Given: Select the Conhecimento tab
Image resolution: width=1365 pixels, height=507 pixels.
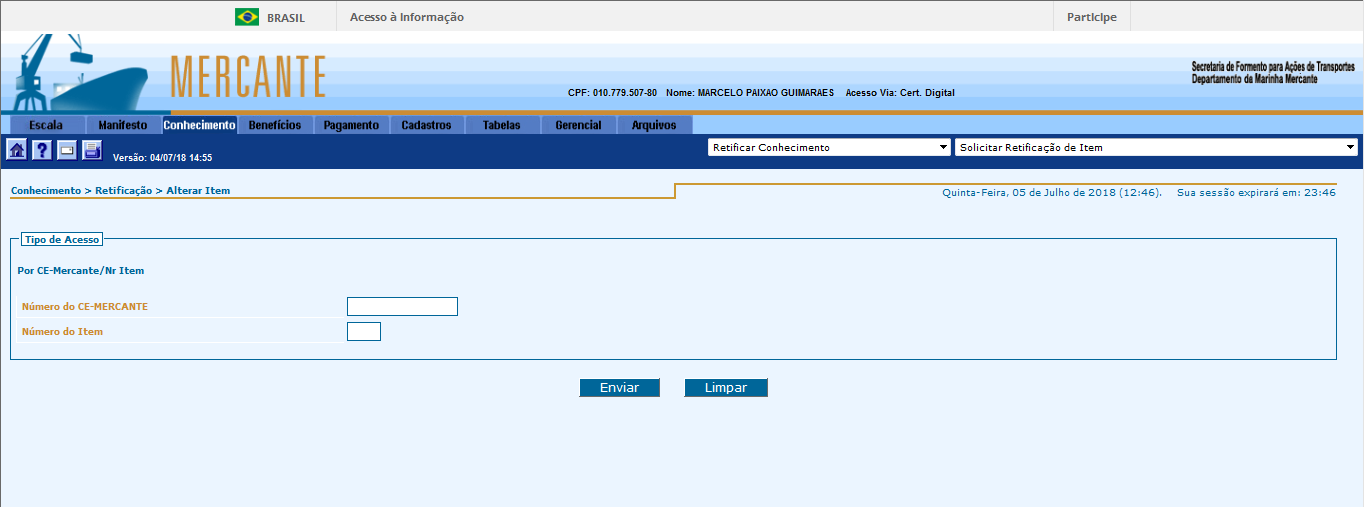Looking at the screenshot, I should pyautogui.click(x=199, y=126).
